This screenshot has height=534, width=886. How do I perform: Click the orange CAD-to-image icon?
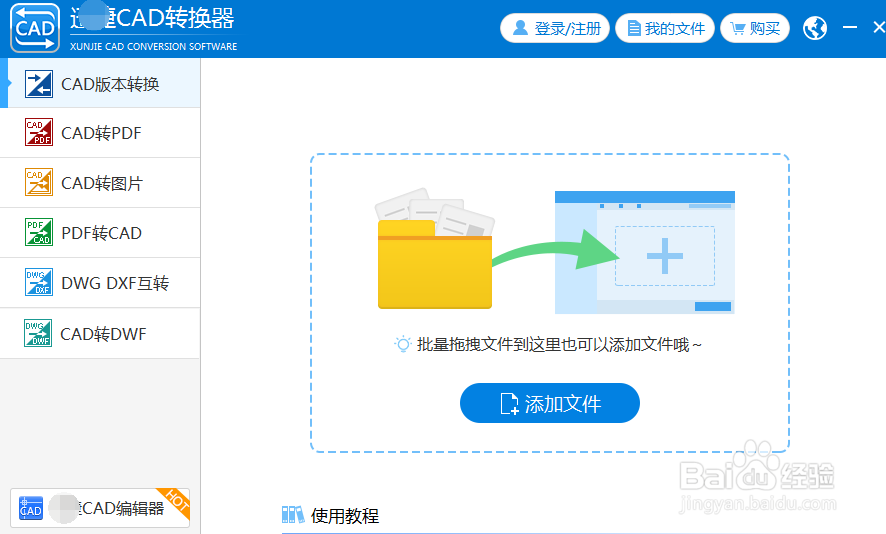click(x=39, y=182)
